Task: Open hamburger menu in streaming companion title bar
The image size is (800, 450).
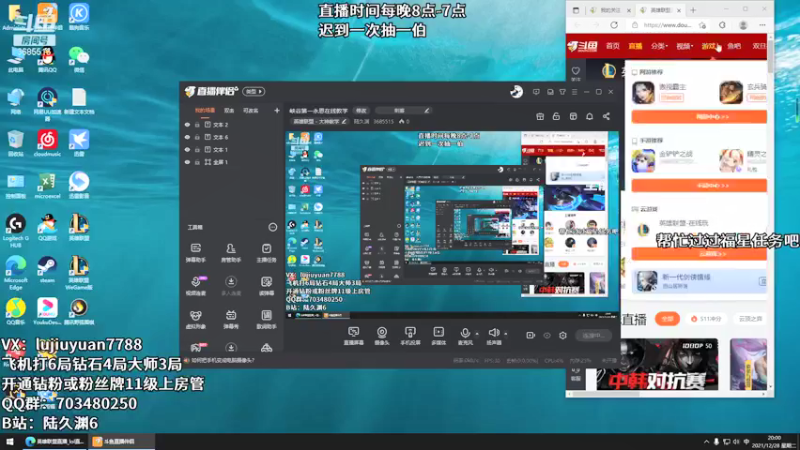Action: click(x=574, y=92)
